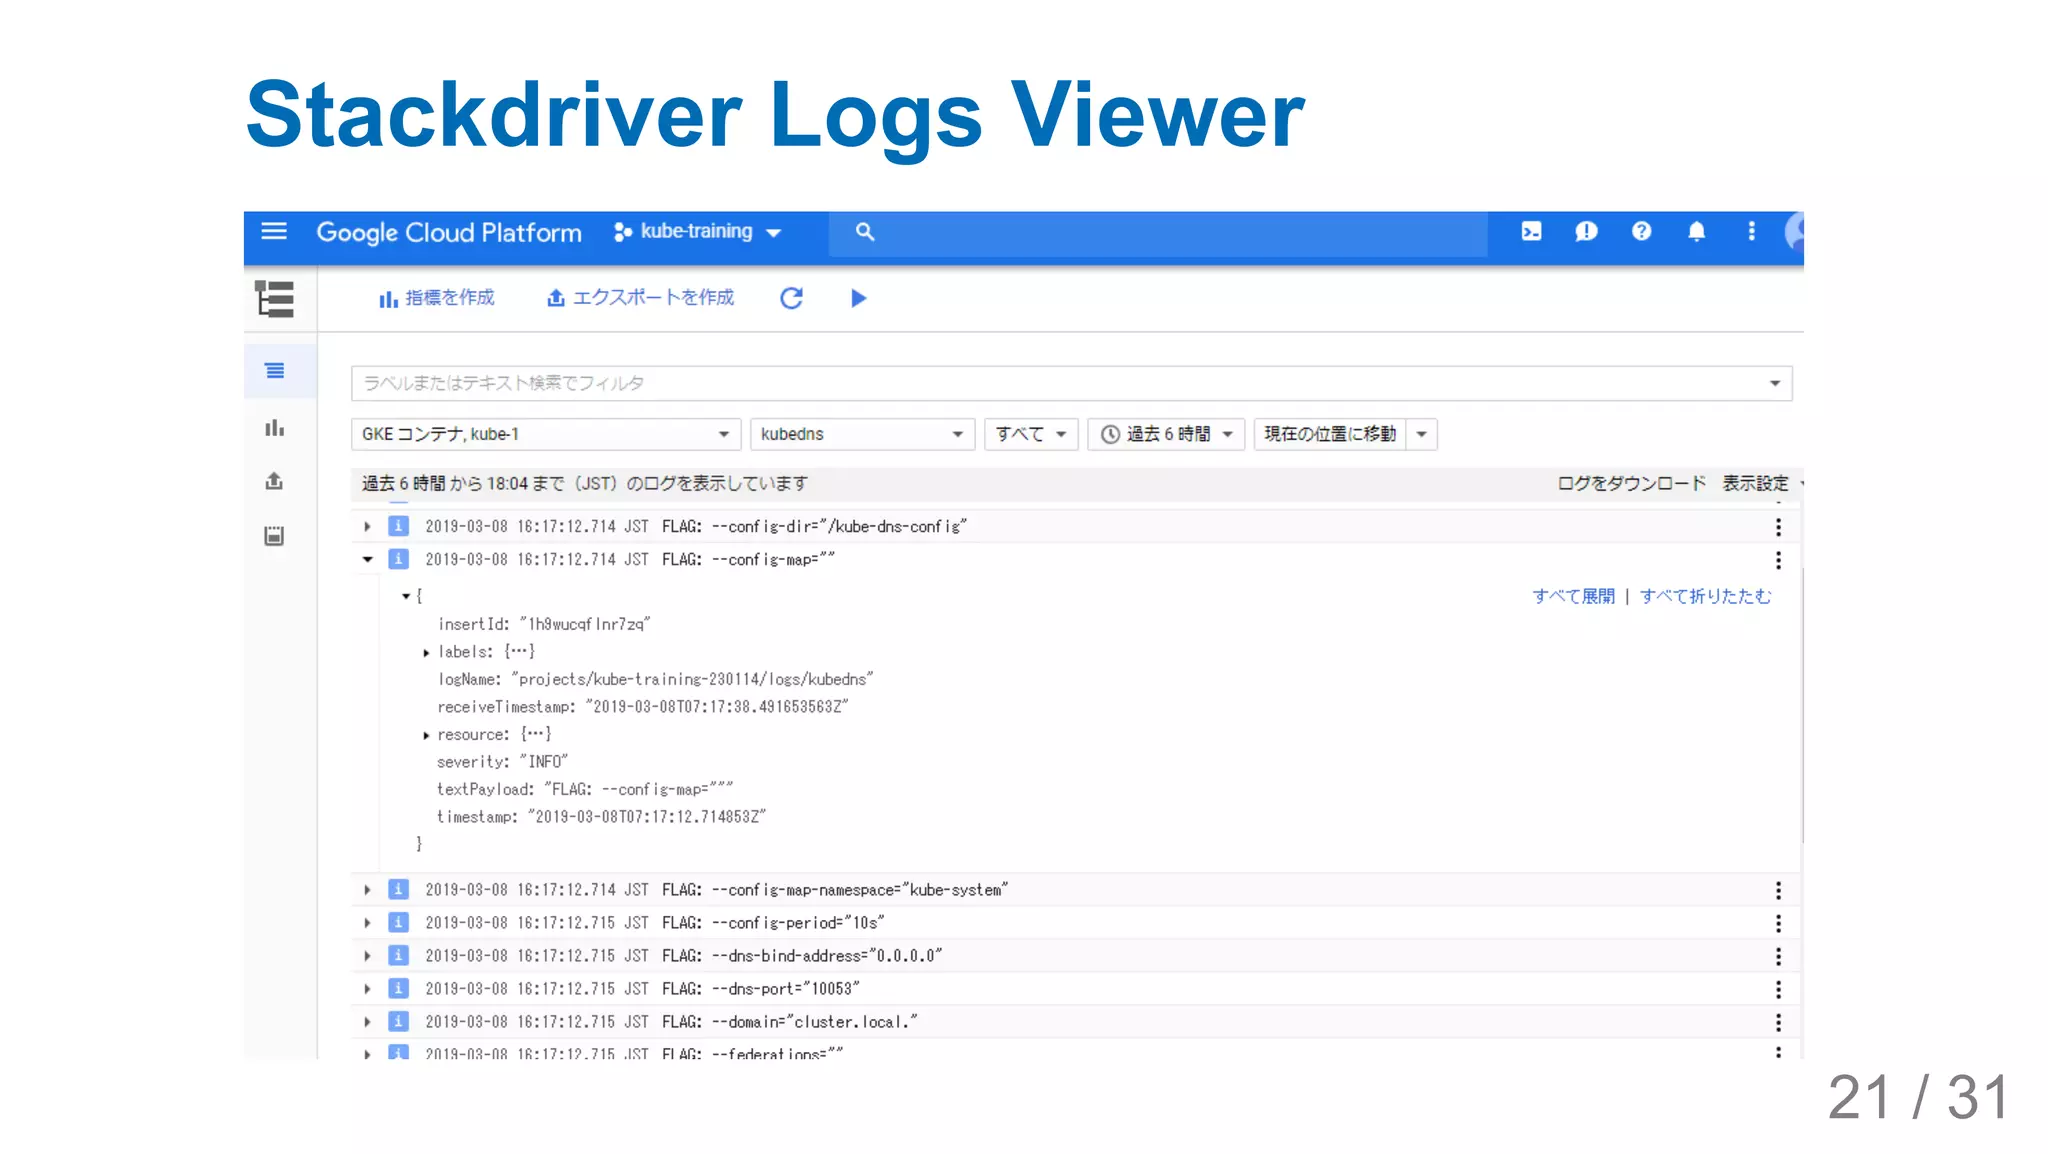Screen dimensions: 2048x1154
Task: Open 表示設定 view options
Action: click(x=1755, y=483)
